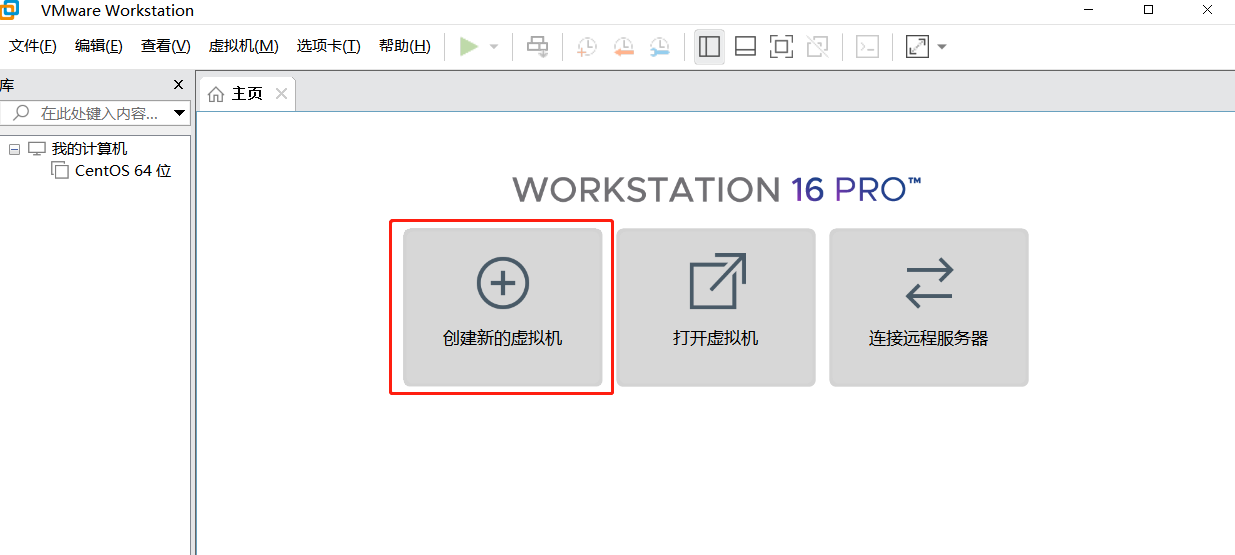Open the power options dropdown arrow
This screenshot has height=555, width=1235.
click(x=494, y=47)
